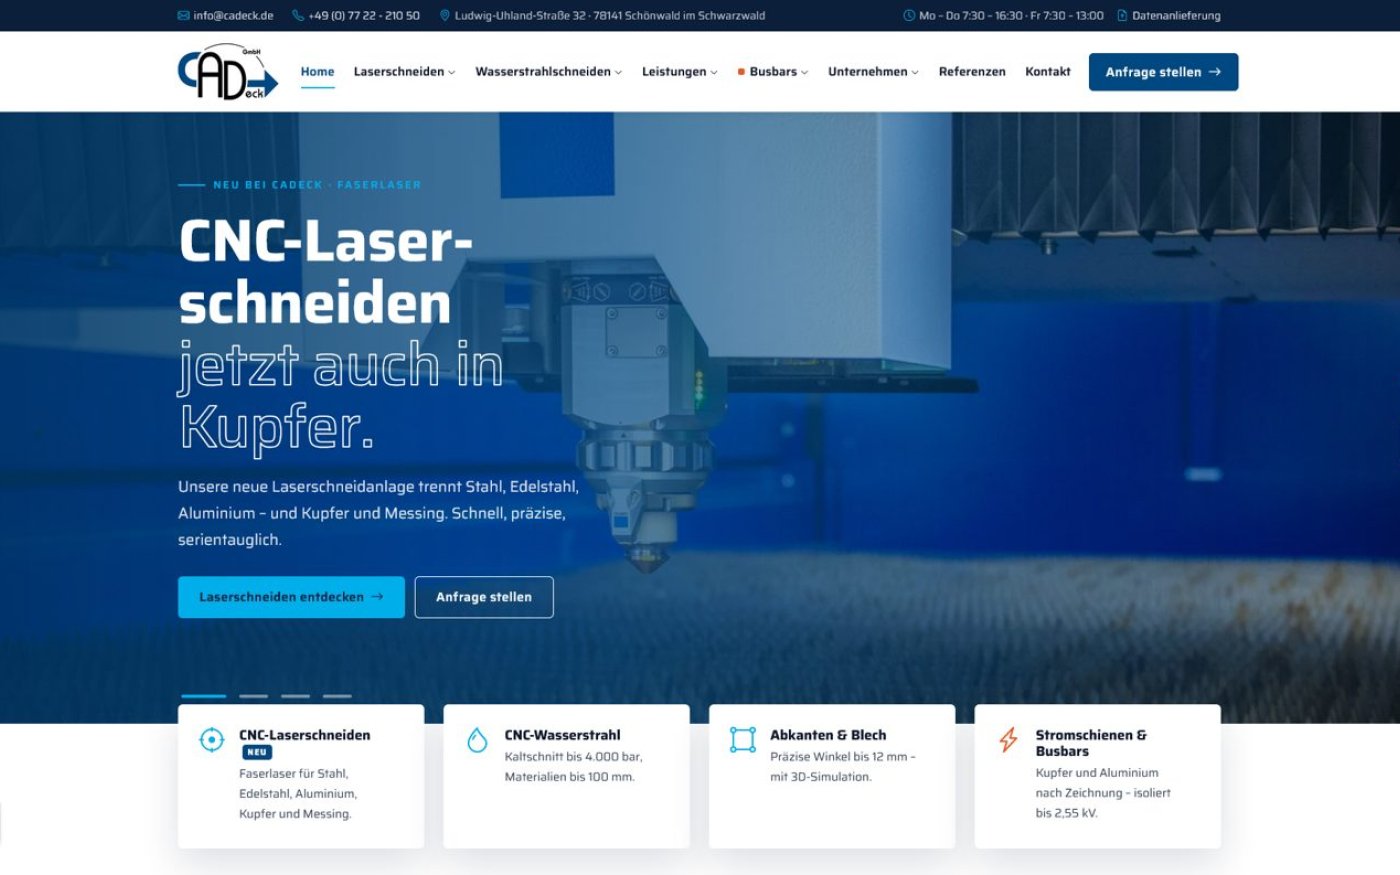
Task: Open the Datenanlieferung link
Action: pos(1176,16)
